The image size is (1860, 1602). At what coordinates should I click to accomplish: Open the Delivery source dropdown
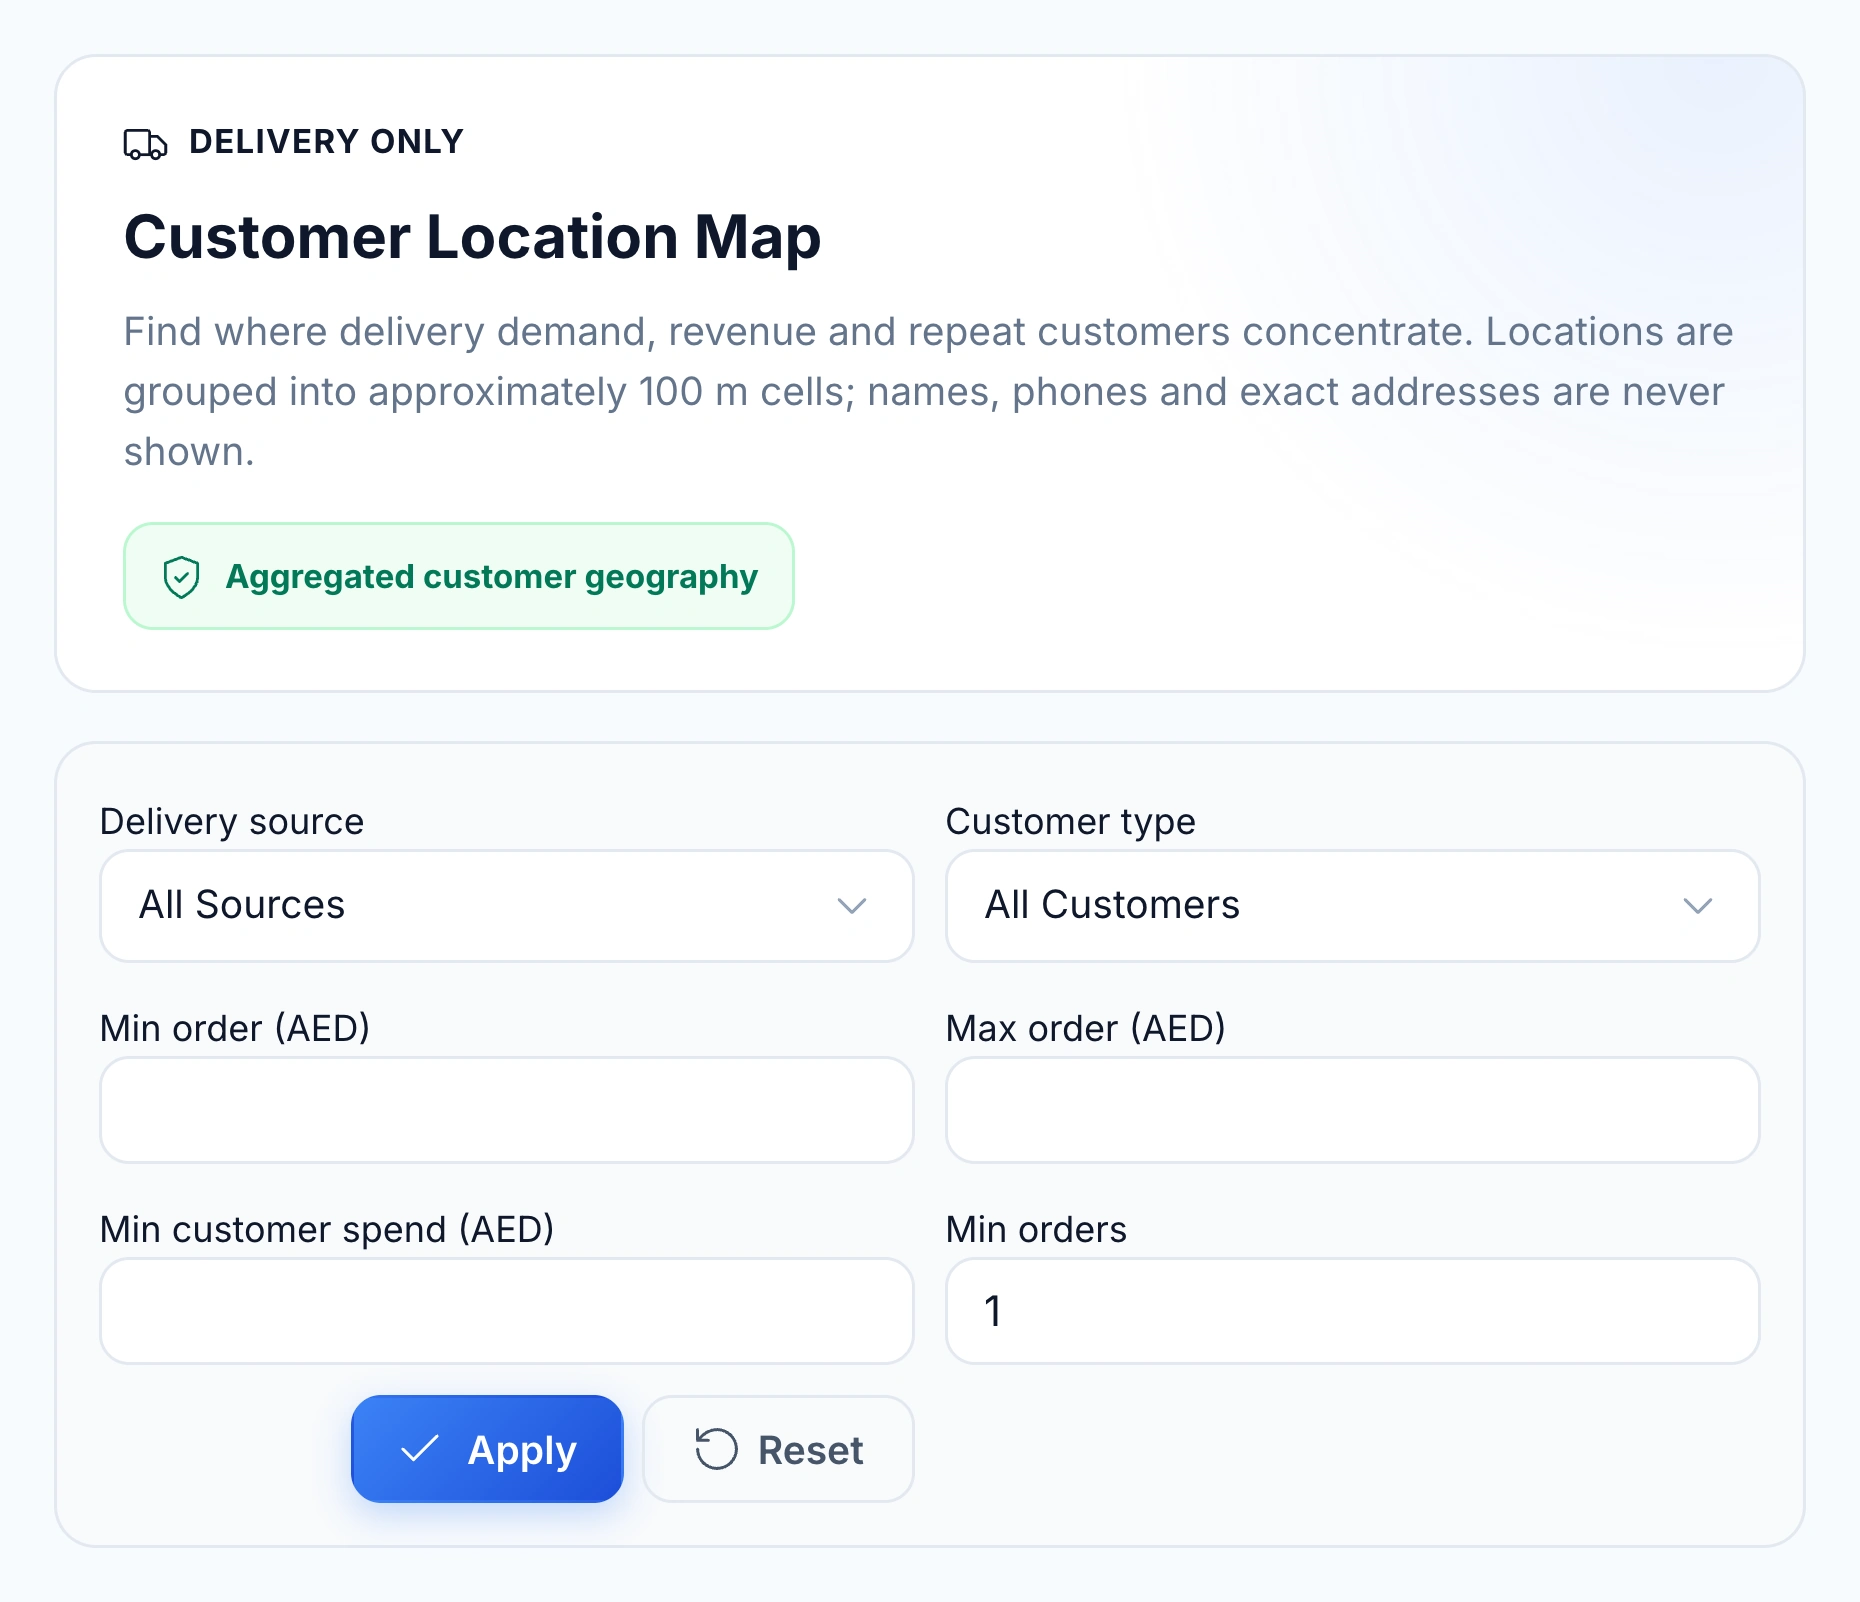(507, 906)
